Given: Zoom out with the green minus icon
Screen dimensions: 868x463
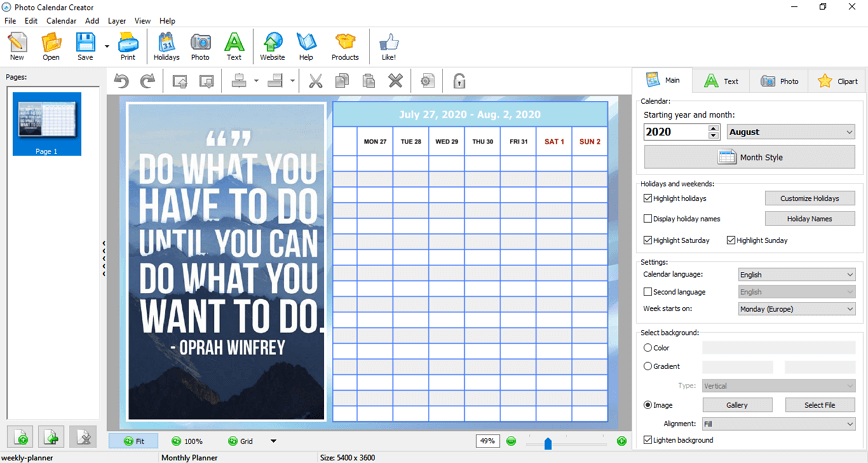Looking at the screenshot, I should 511,441.
